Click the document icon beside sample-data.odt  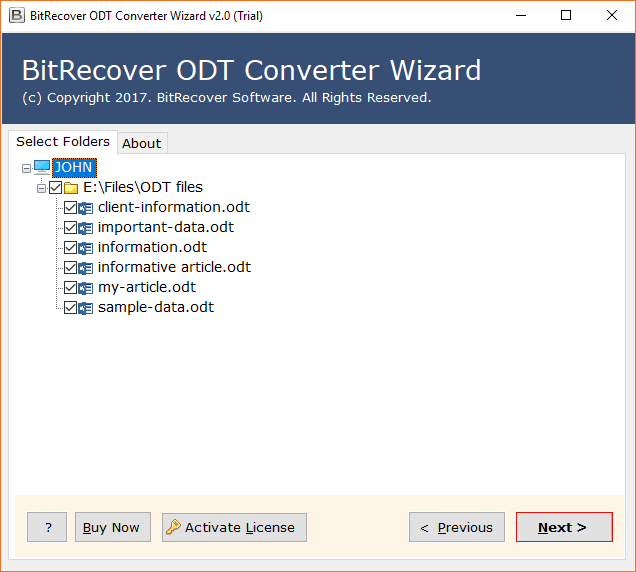click(86, 308)
